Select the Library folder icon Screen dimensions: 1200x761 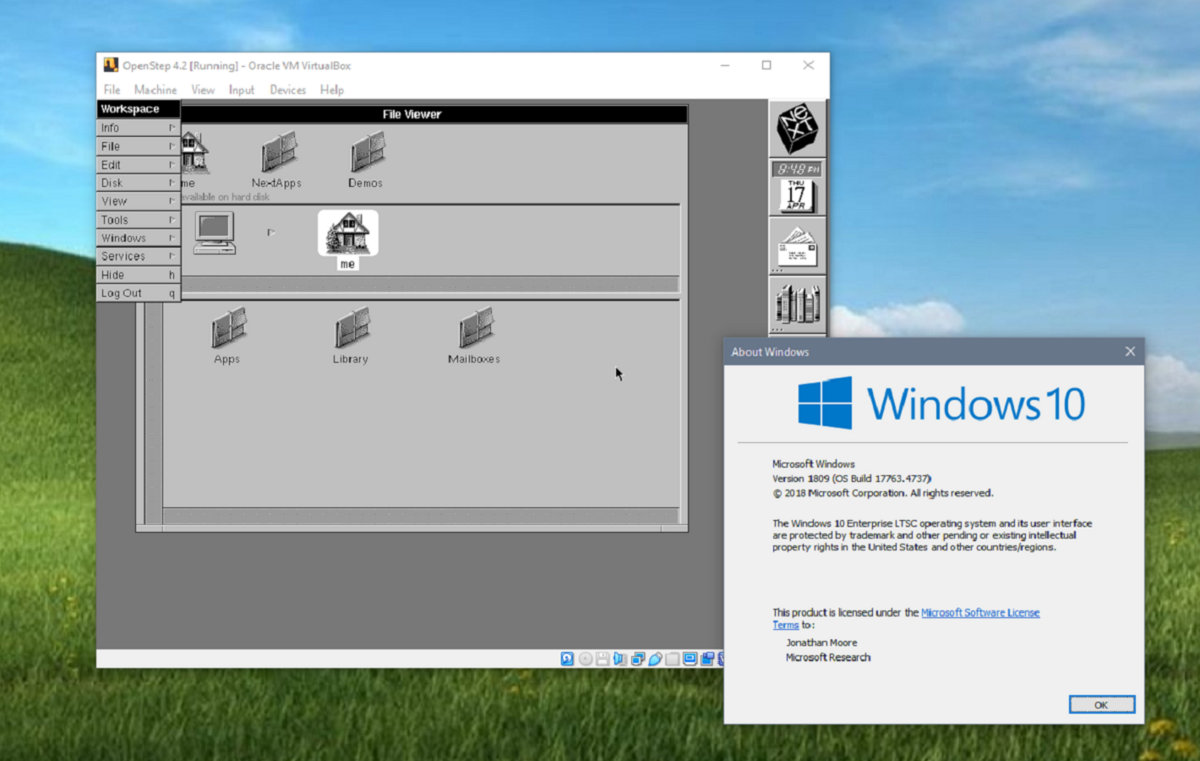tap(350, 328)
